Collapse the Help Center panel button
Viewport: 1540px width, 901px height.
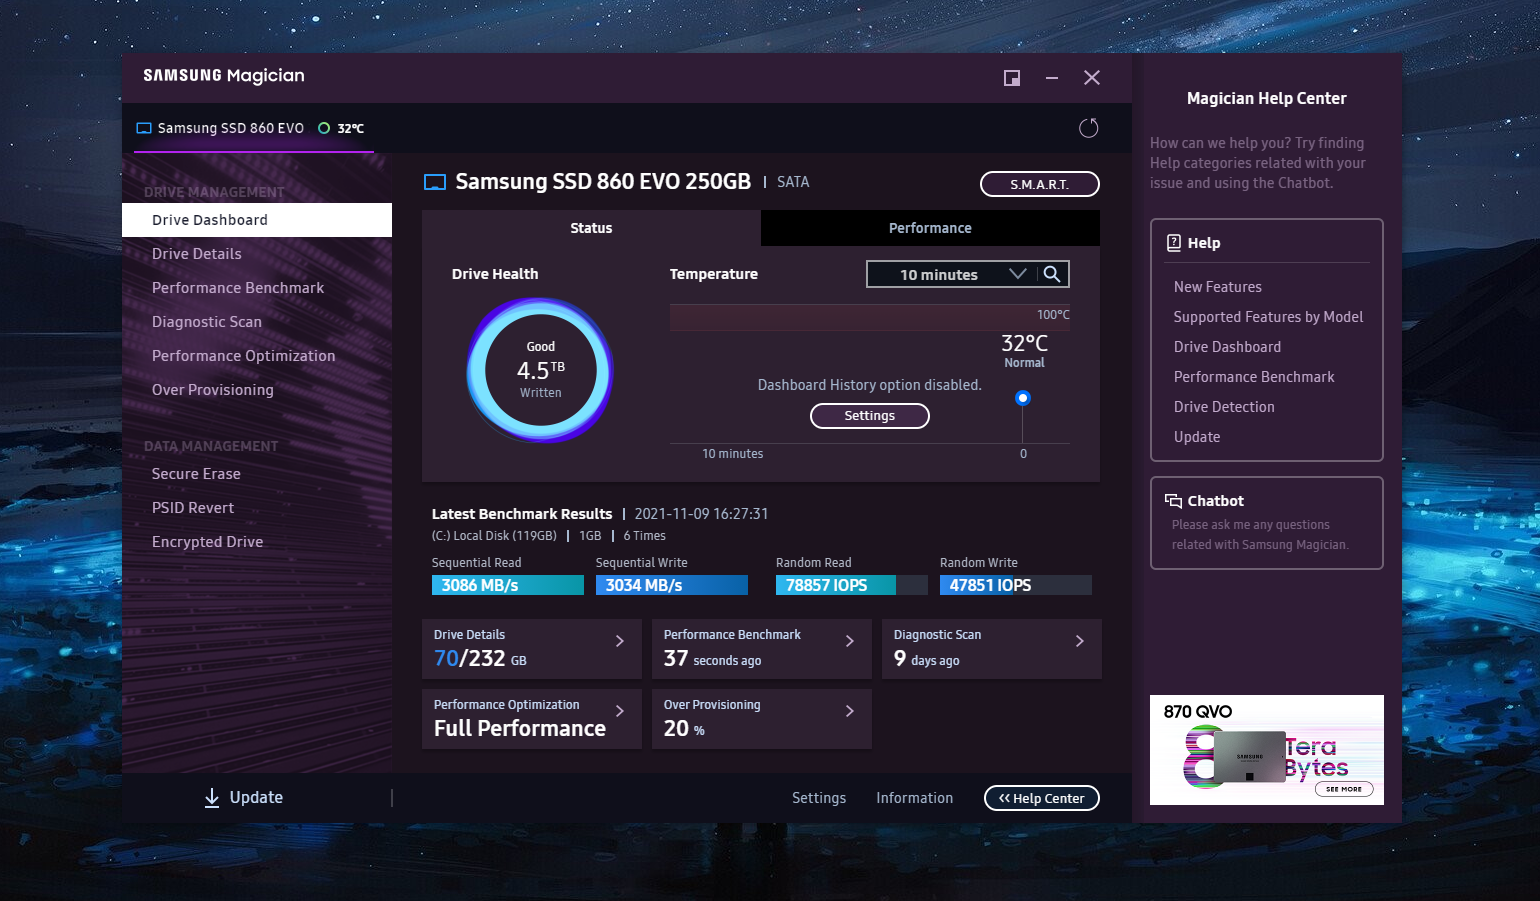[x=1041, y=798]
